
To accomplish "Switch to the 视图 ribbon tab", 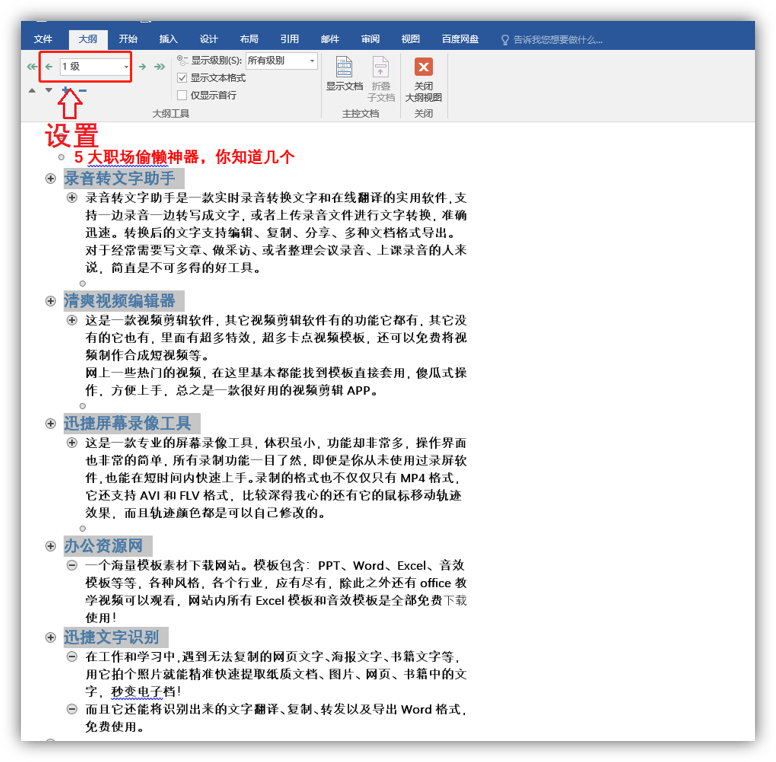I will pos(411,39).
